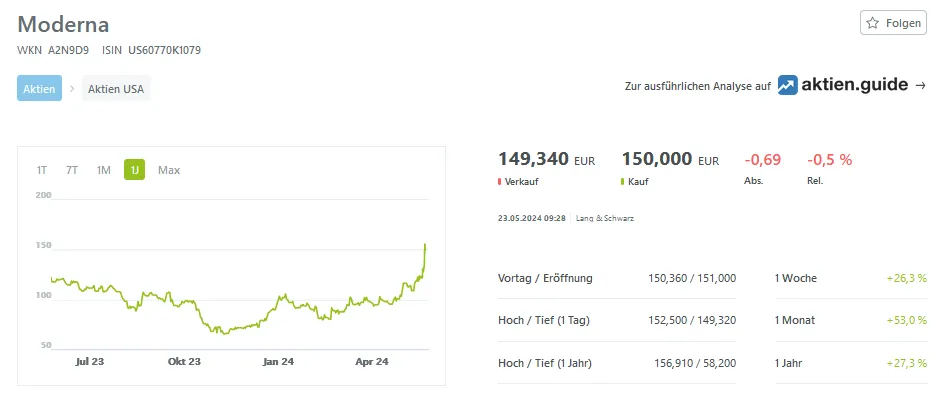Select the active 1J timeframe

click(x=135, y=170)
